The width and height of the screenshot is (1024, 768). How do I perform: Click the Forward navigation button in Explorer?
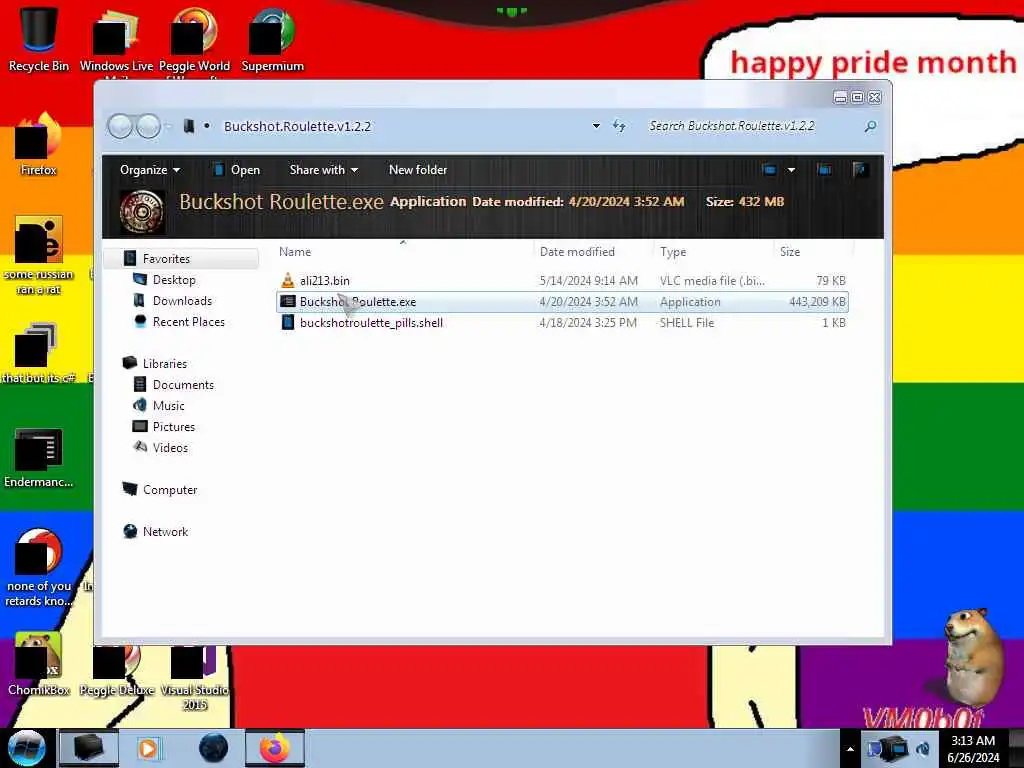tap(148, 126)
